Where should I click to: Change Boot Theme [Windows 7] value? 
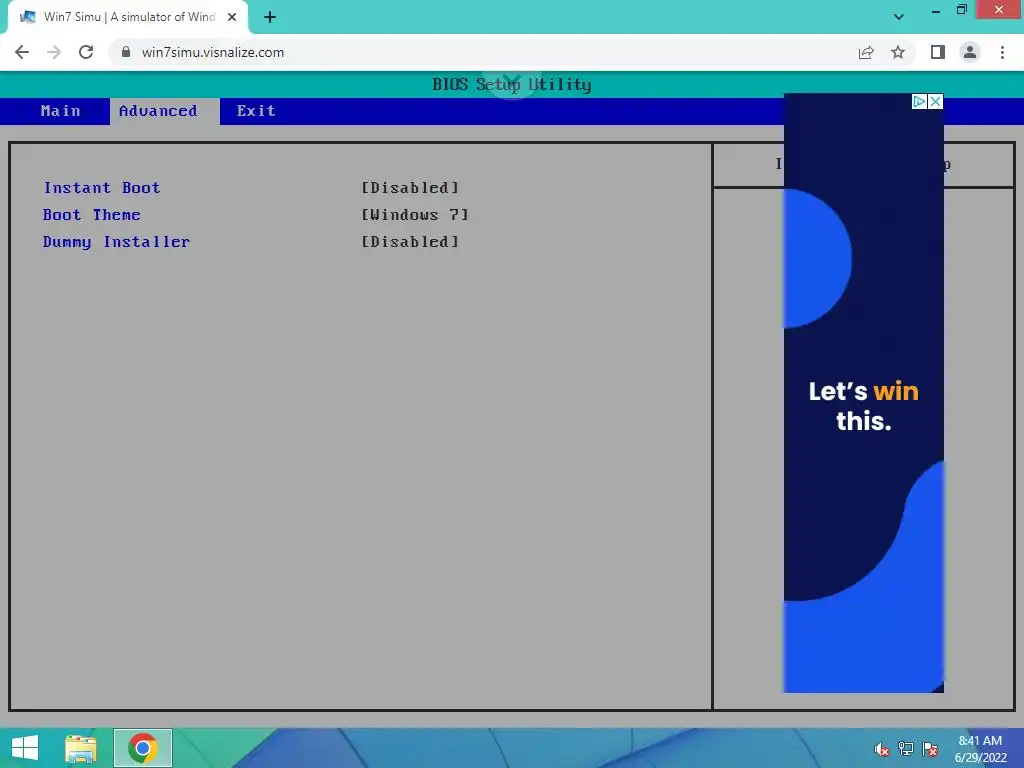coord(415,215)
